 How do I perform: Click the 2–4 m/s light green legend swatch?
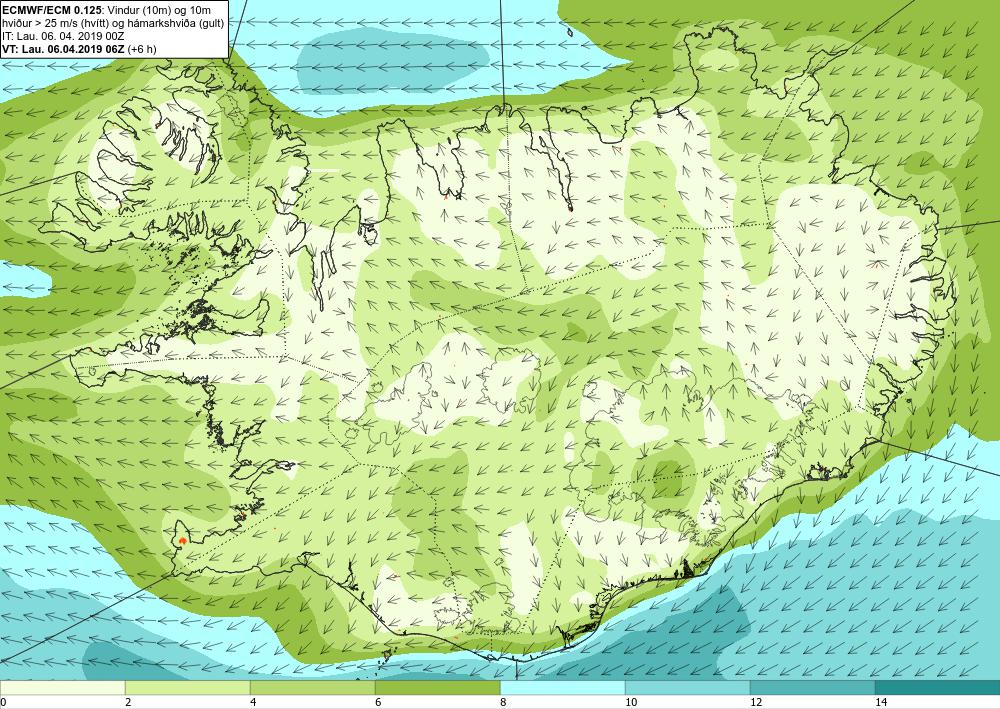point(188,688)
